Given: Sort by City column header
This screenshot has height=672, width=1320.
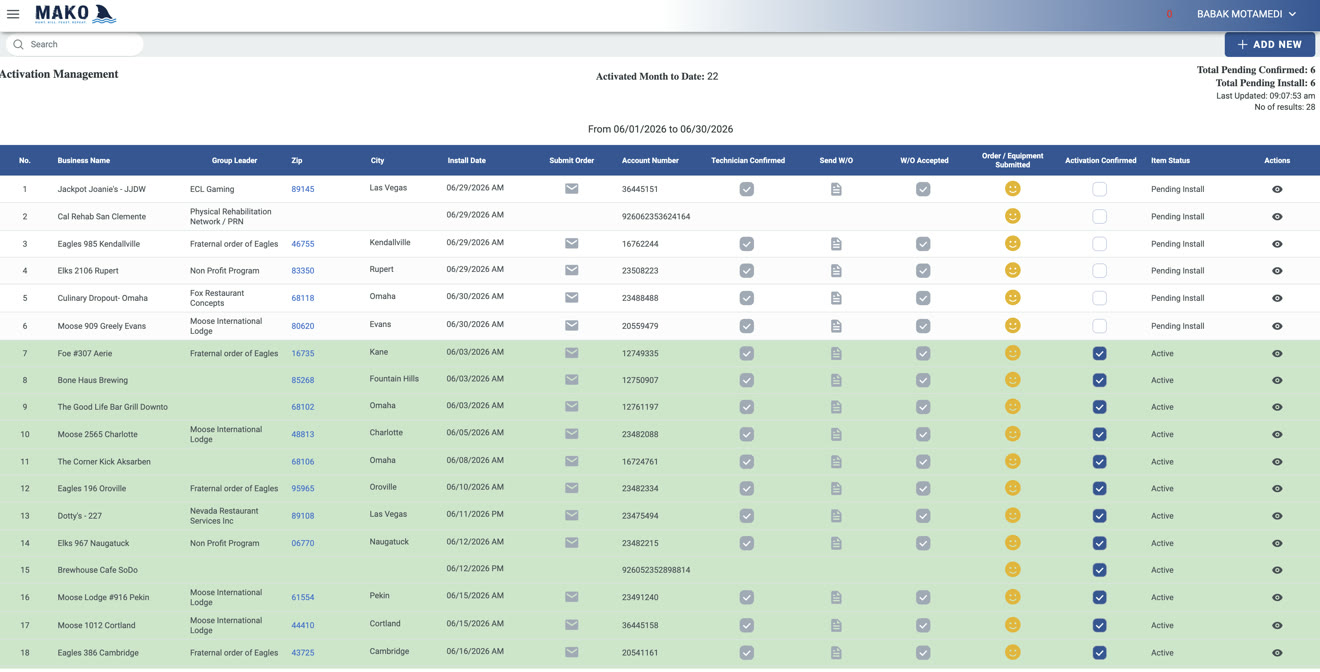Looking at the screenshot, I should [x=377, y=160].
